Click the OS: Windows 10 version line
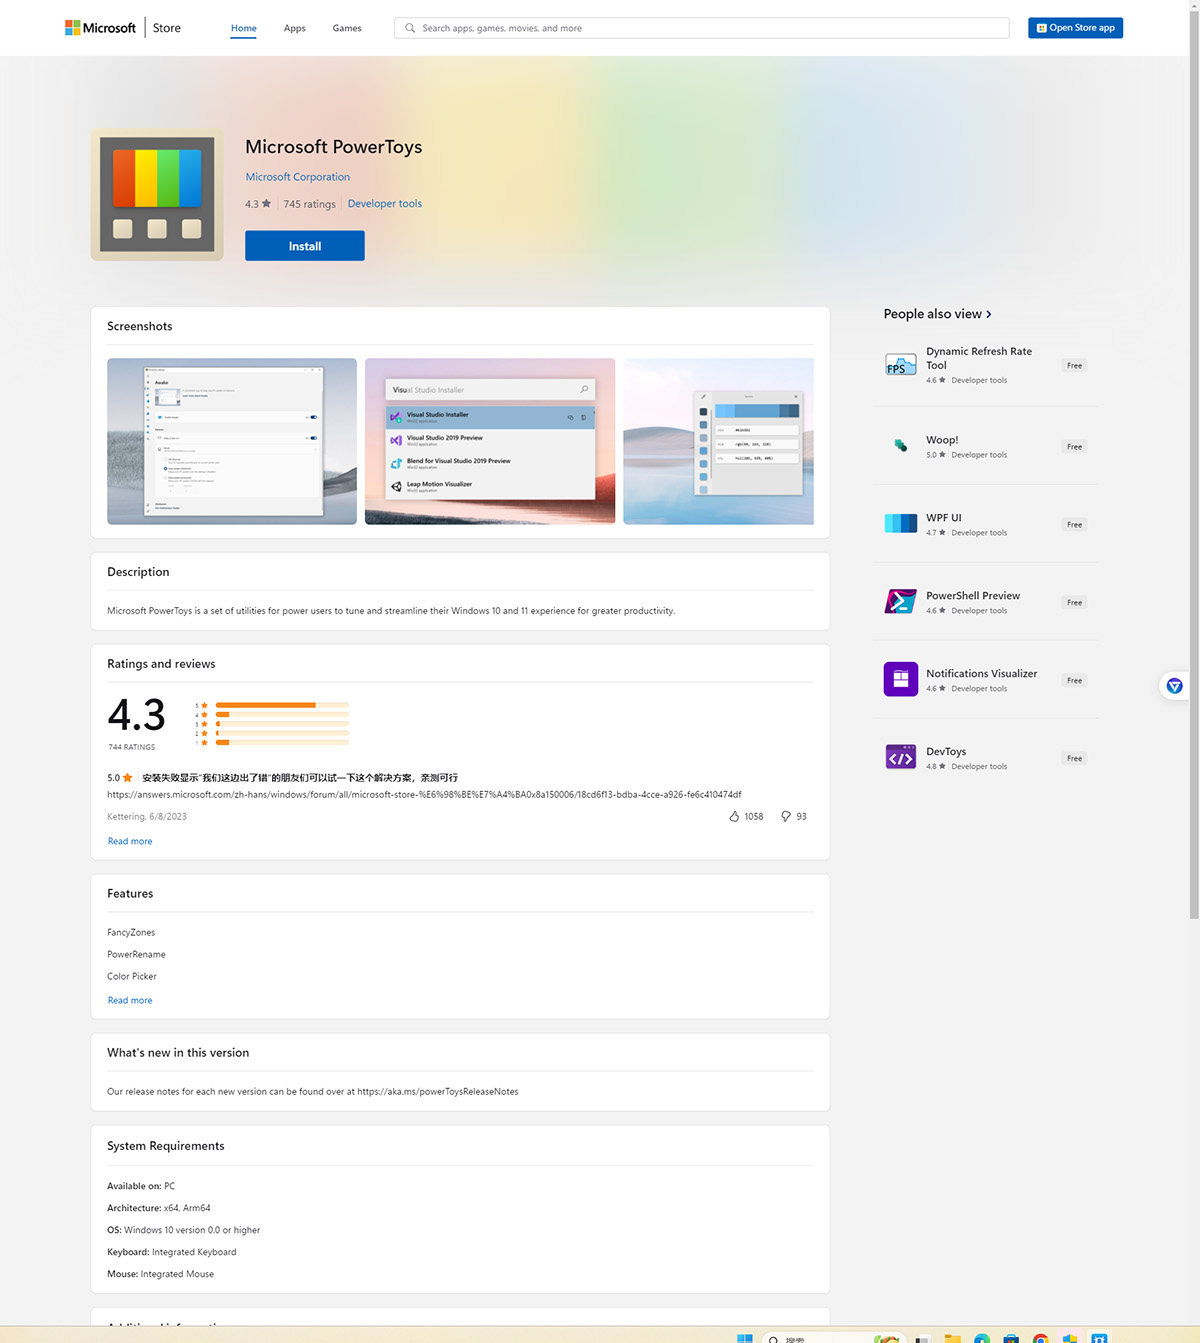1200x1343 pixels. pyautogui.click(x=184, y=1230)
